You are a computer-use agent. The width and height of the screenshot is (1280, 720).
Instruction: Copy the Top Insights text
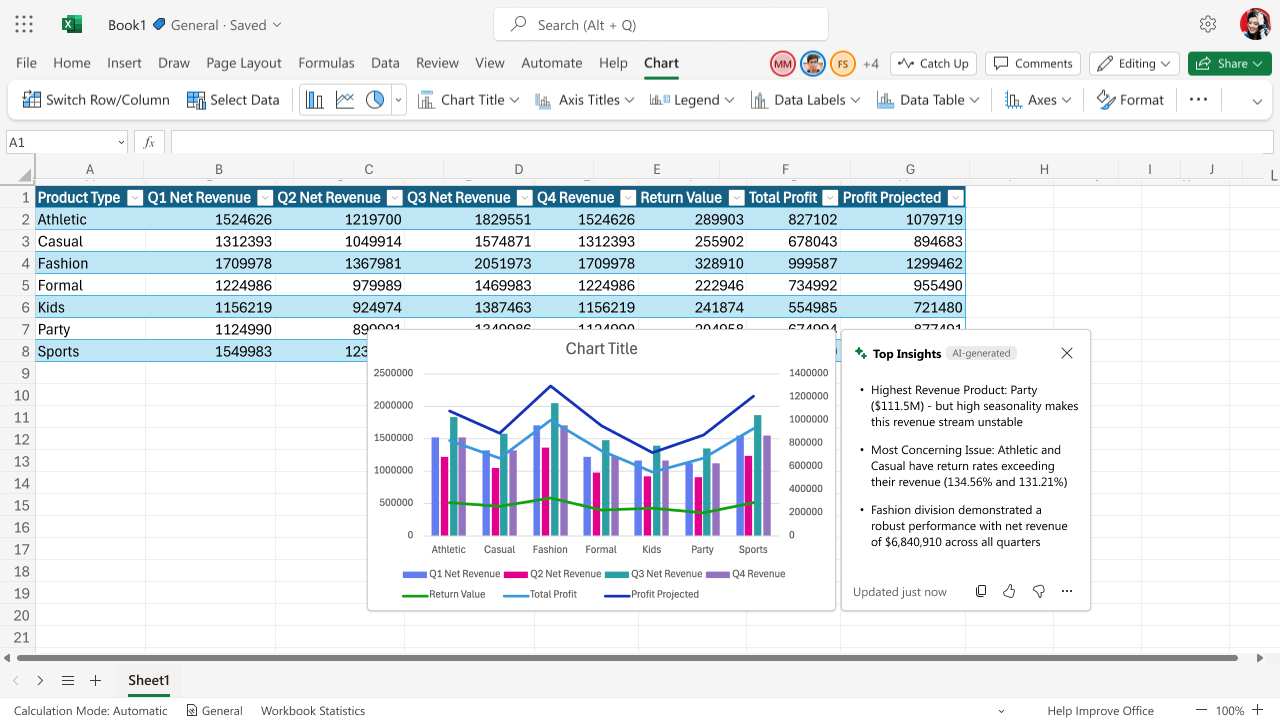(981, 591)
